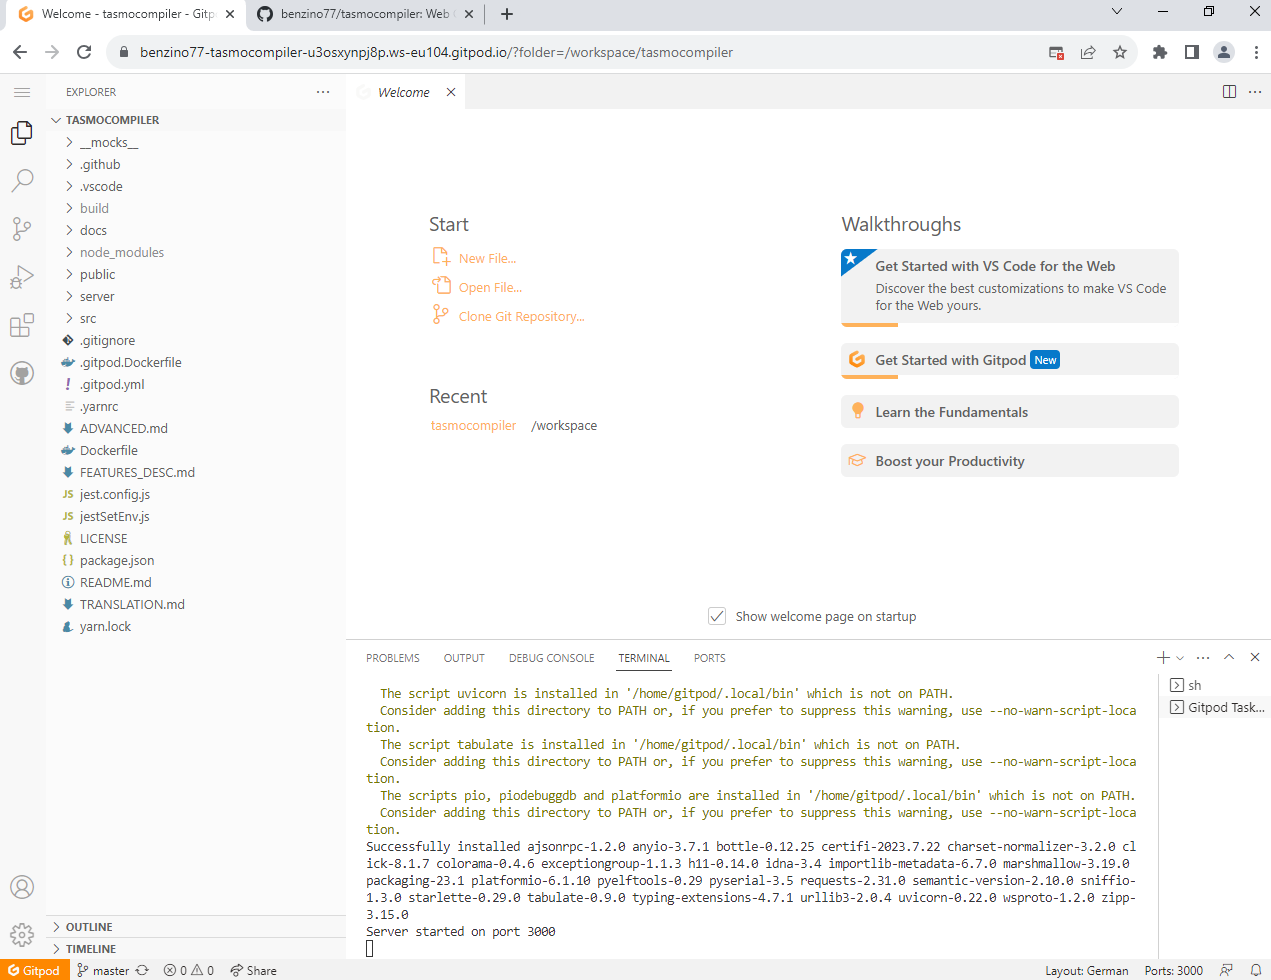Click the Open File... link
The height and width of the screenshot is (980, 1271).
tap(490, 287)
